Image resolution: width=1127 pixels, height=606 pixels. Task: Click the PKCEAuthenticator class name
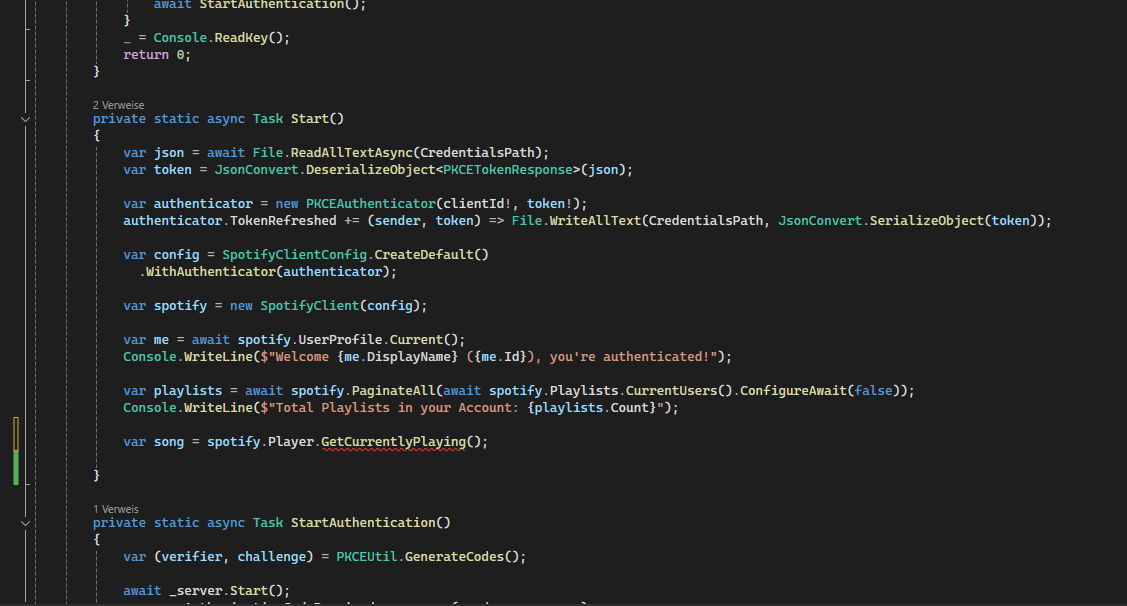point(371,203)
